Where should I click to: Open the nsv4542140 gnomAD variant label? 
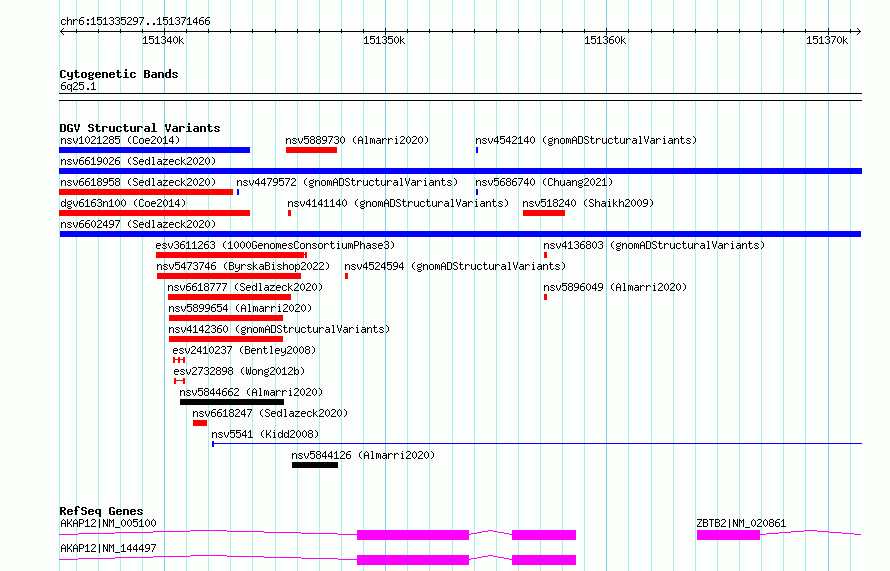coord(586,140)
